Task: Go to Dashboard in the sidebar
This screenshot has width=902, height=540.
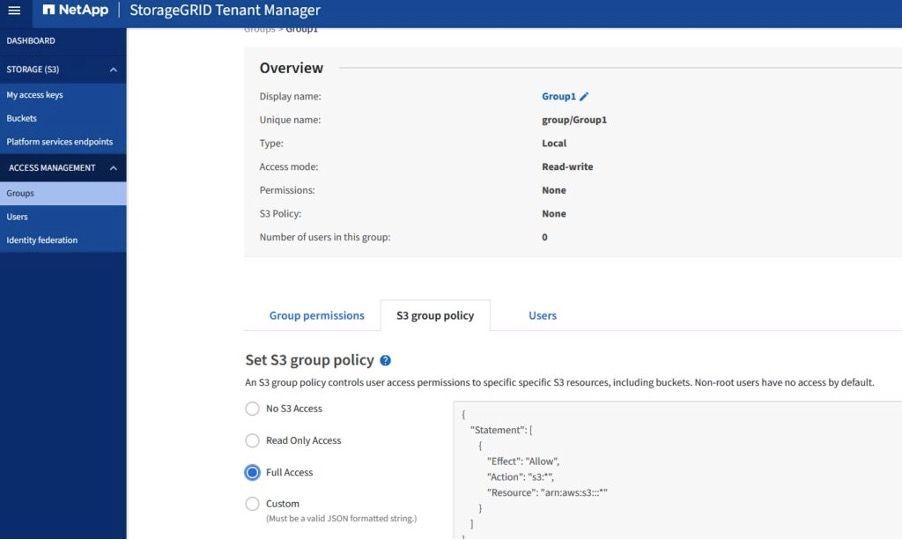Action: [31, 41]
